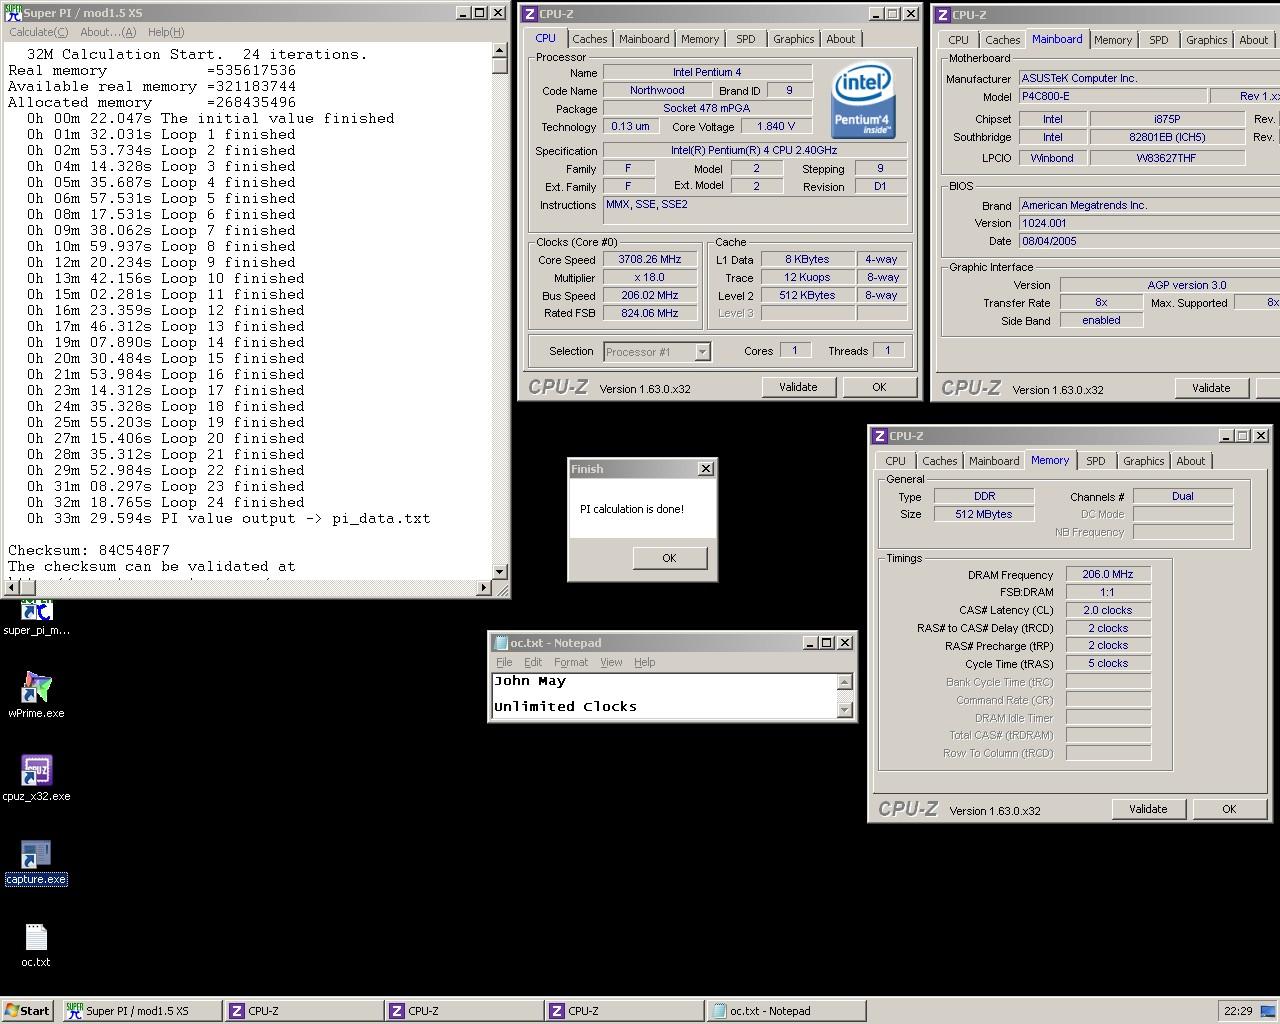
Task: Open the Calculate menu in Super PI
Action: click(x=39, y=32)
